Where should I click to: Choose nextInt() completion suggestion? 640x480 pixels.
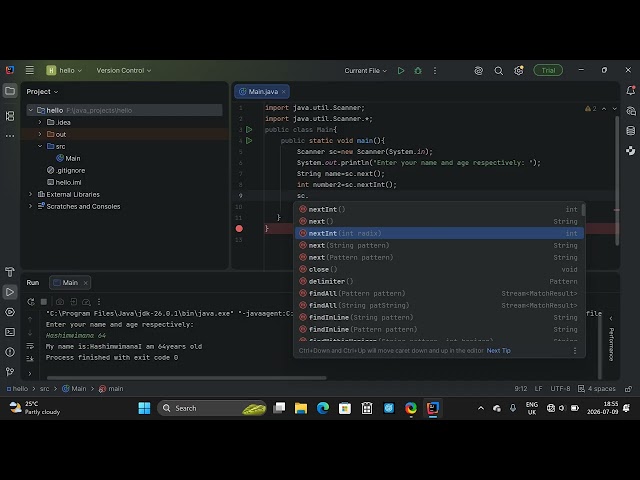pos(439,209)
